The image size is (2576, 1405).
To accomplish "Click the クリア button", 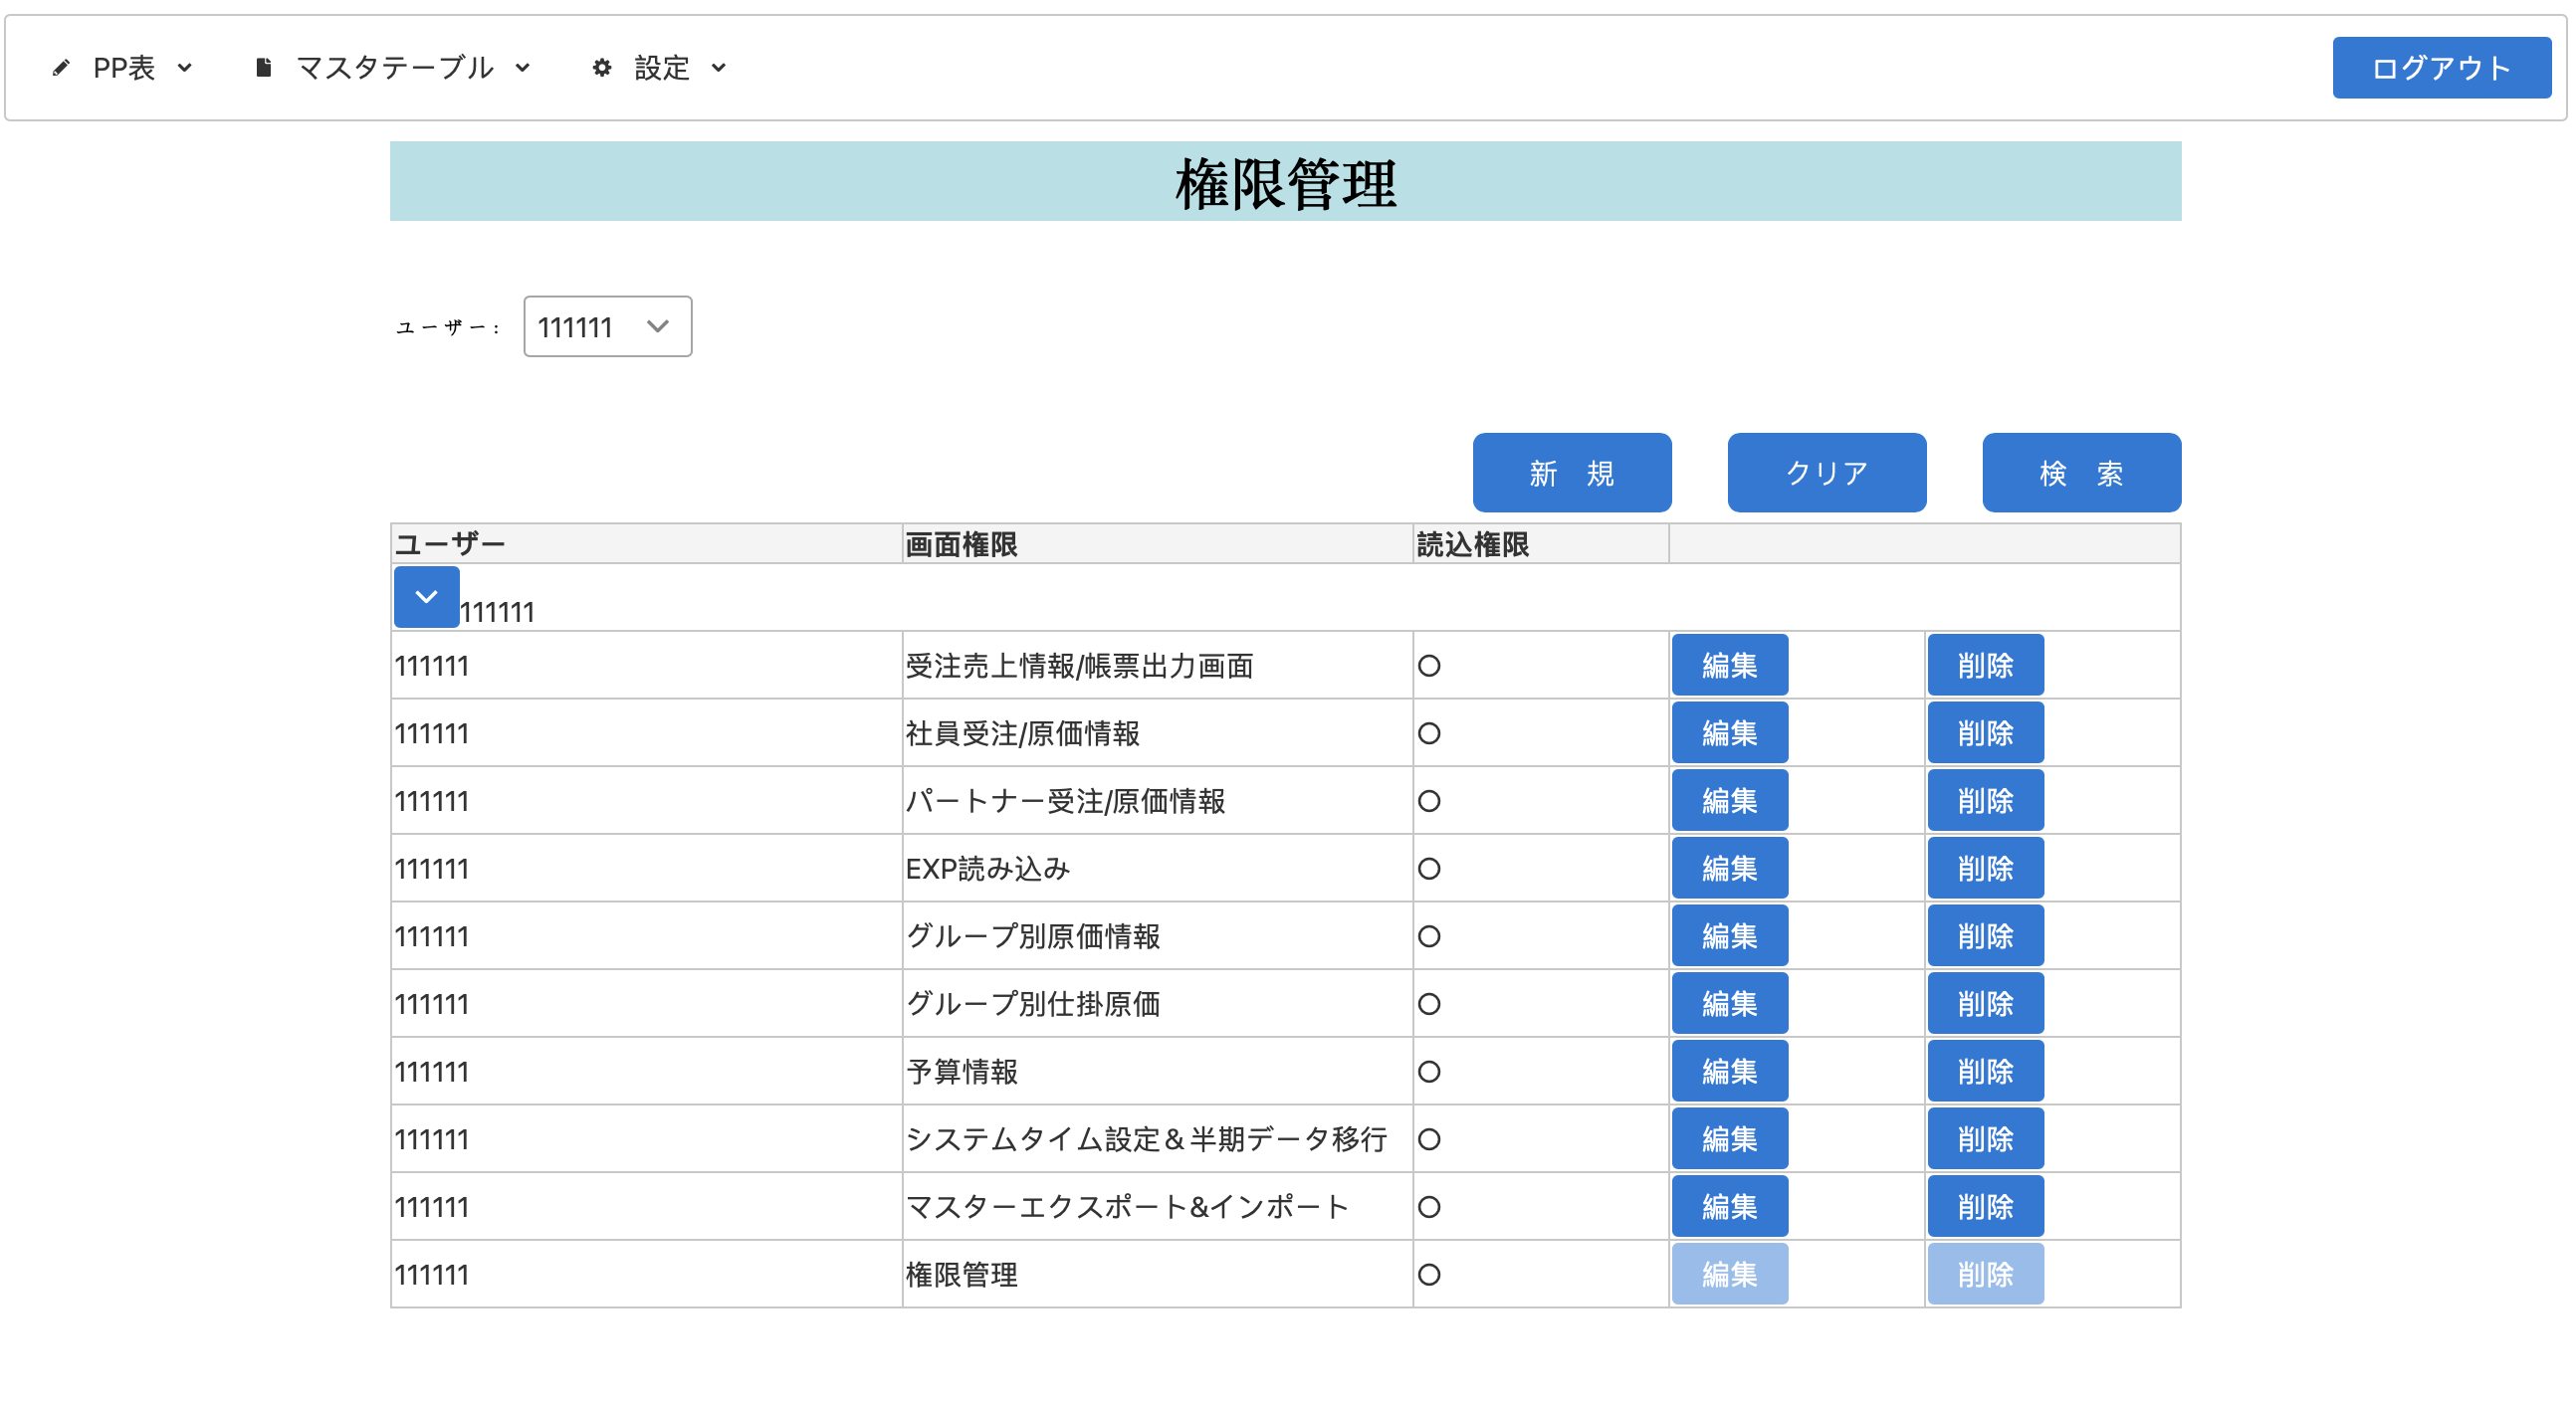I will pos(1826,473).
